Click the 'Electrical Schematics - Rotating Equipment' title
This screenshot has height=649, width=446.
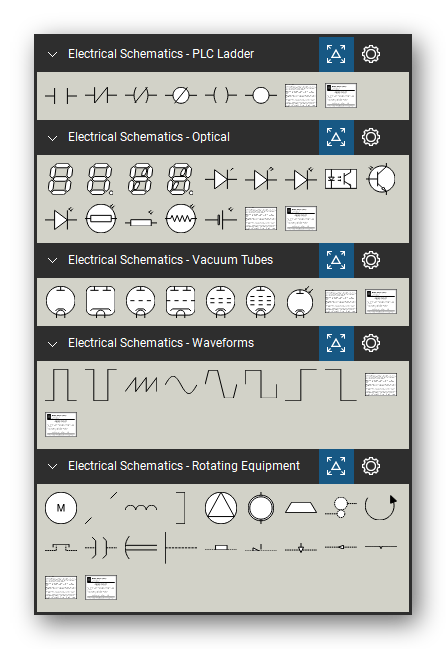(184, 466)
